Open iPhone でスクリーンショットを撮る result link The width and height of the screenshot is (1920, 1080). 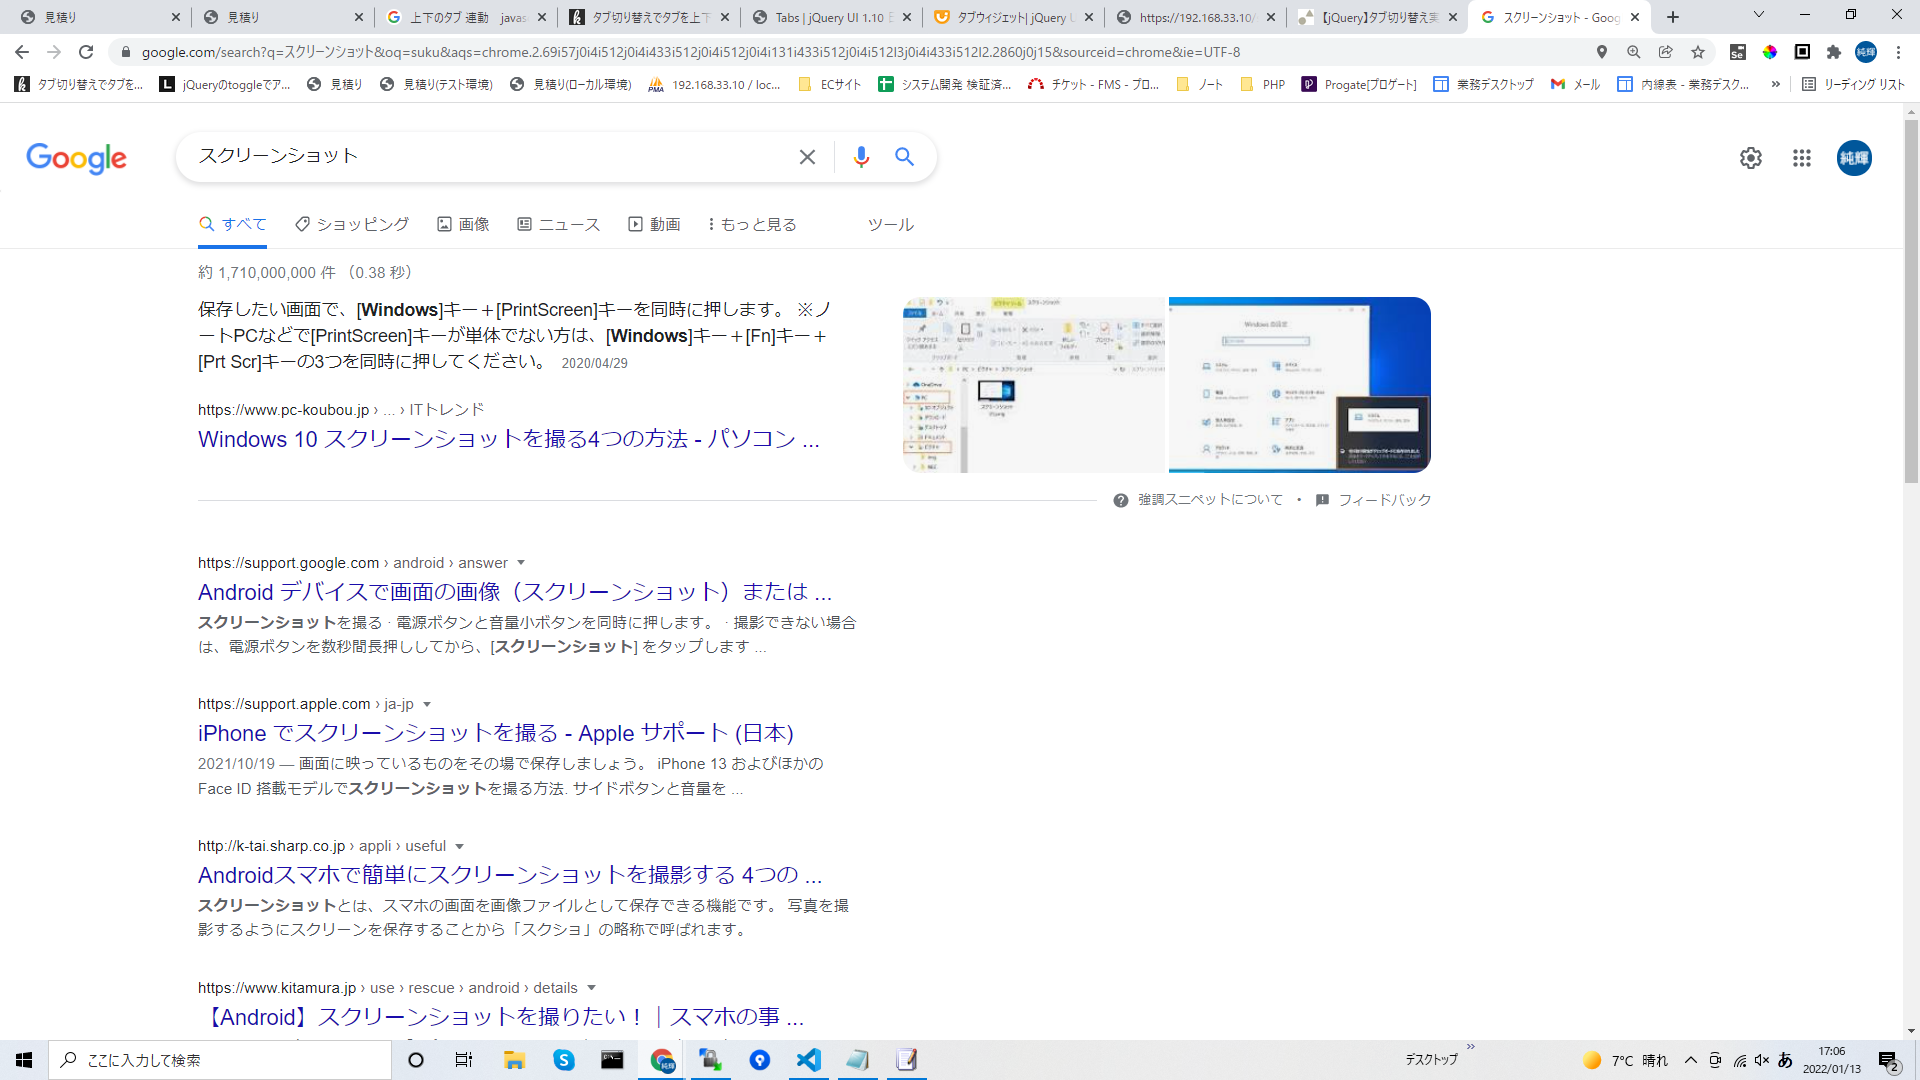click(496, 733)
